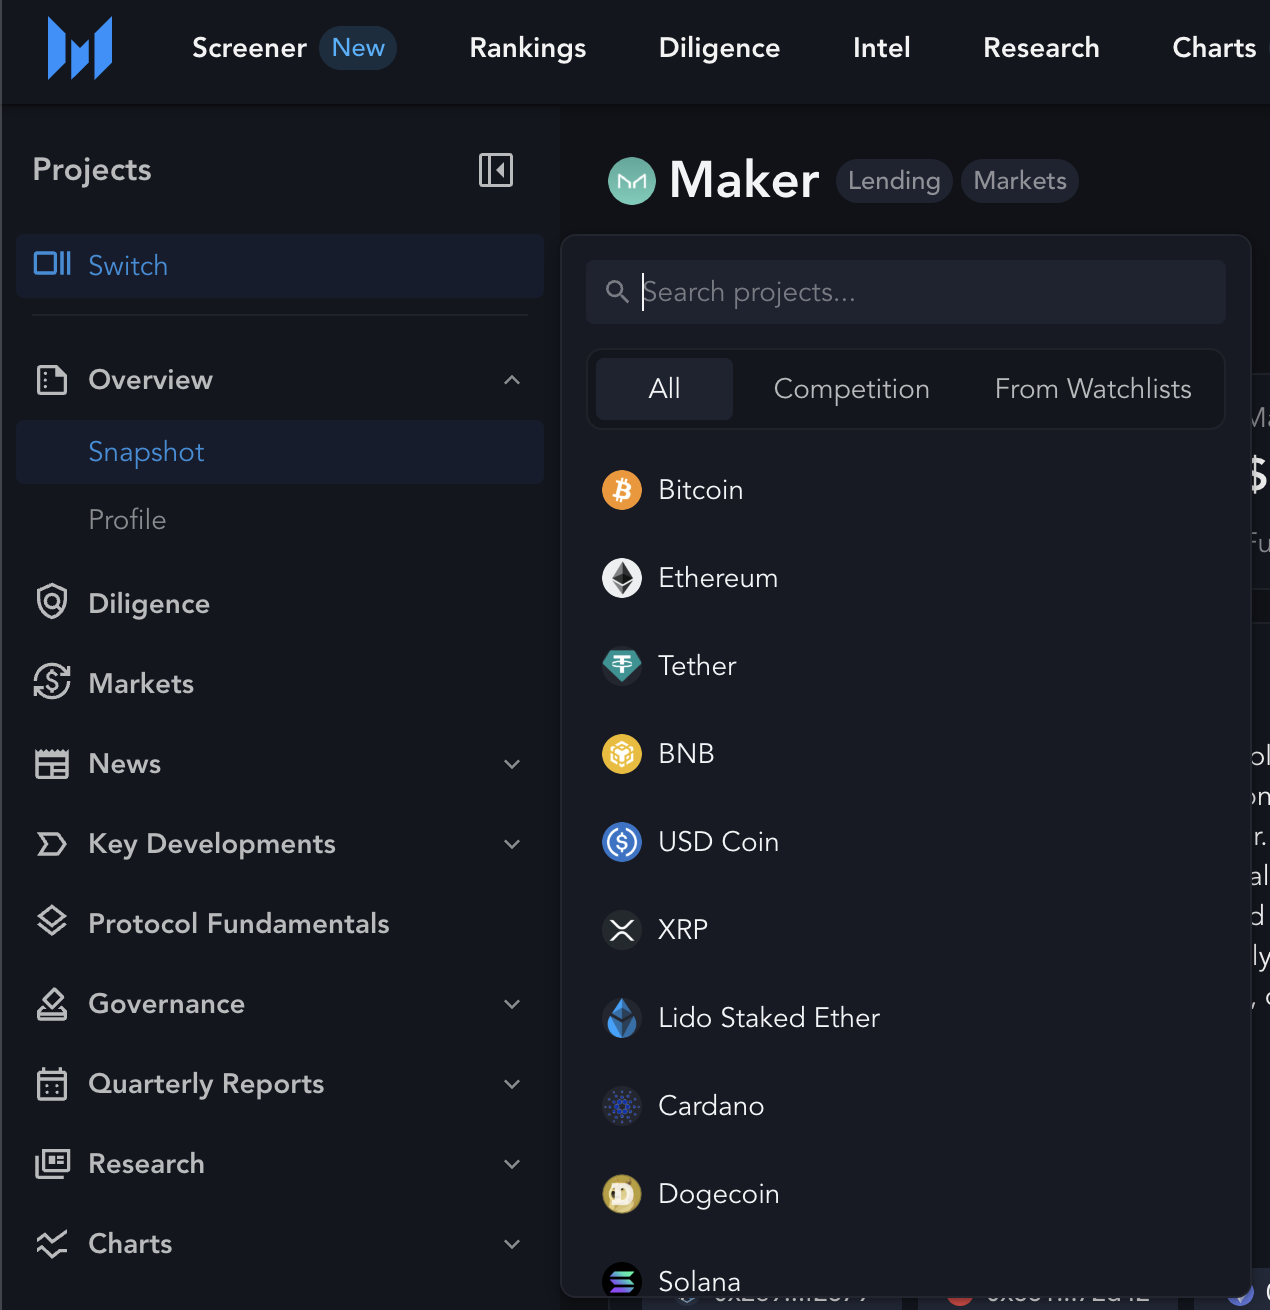Click the Maker project logo

[x=632, y=181]
